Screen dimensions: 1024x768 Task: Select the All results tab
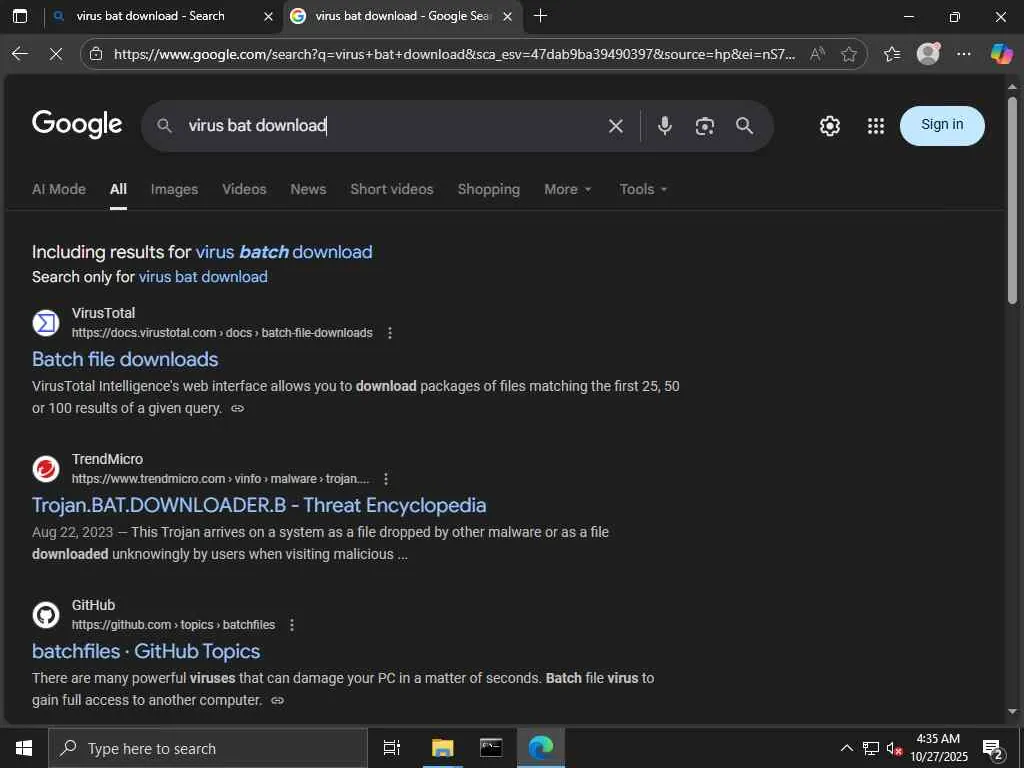pos(118,189)
